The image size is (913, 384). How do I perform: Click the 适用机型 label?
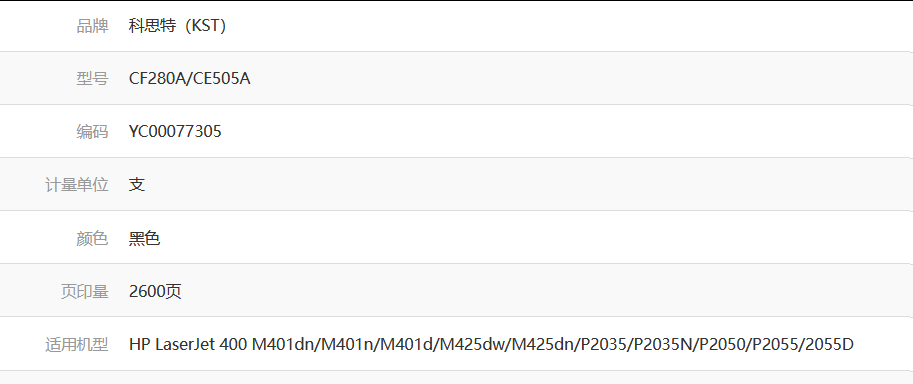[x=77, y=345]
